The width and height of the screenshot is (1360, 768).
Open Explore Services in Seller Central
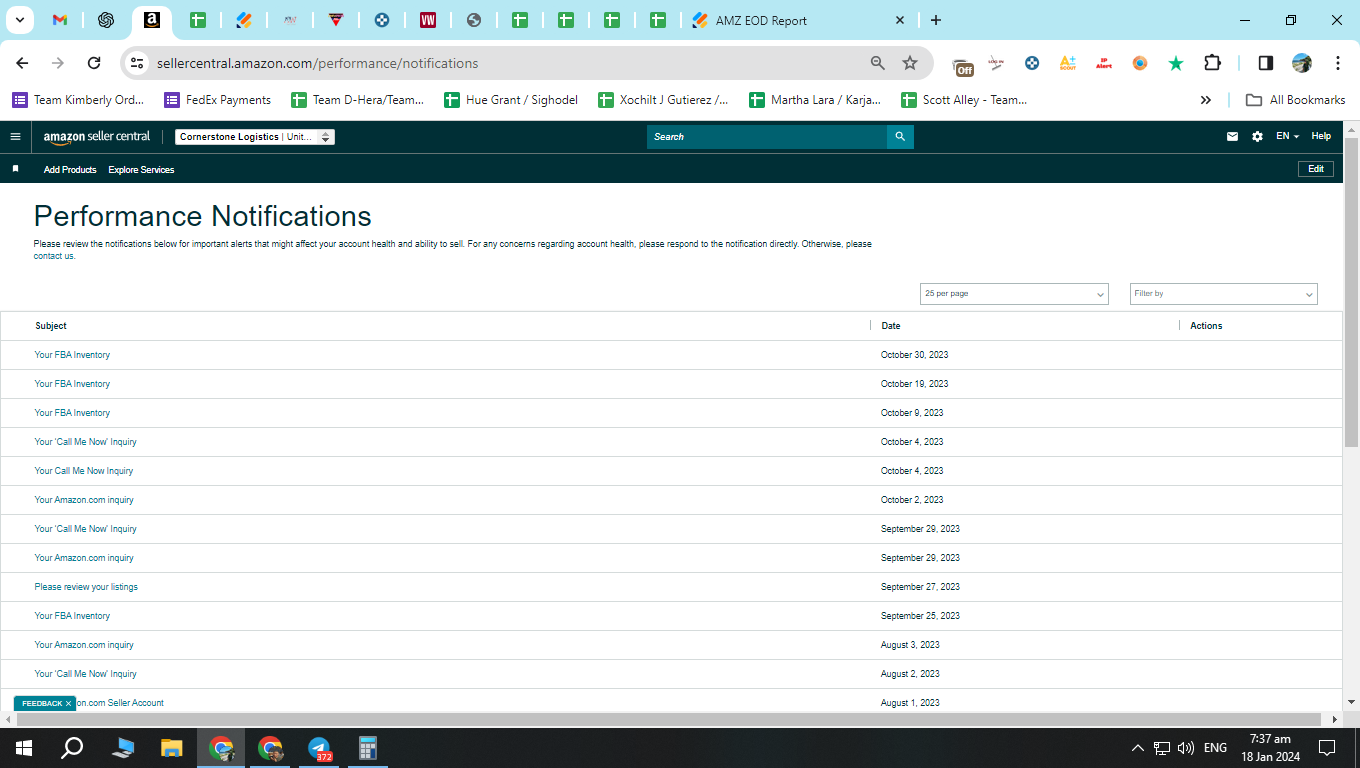pos(141,170)
